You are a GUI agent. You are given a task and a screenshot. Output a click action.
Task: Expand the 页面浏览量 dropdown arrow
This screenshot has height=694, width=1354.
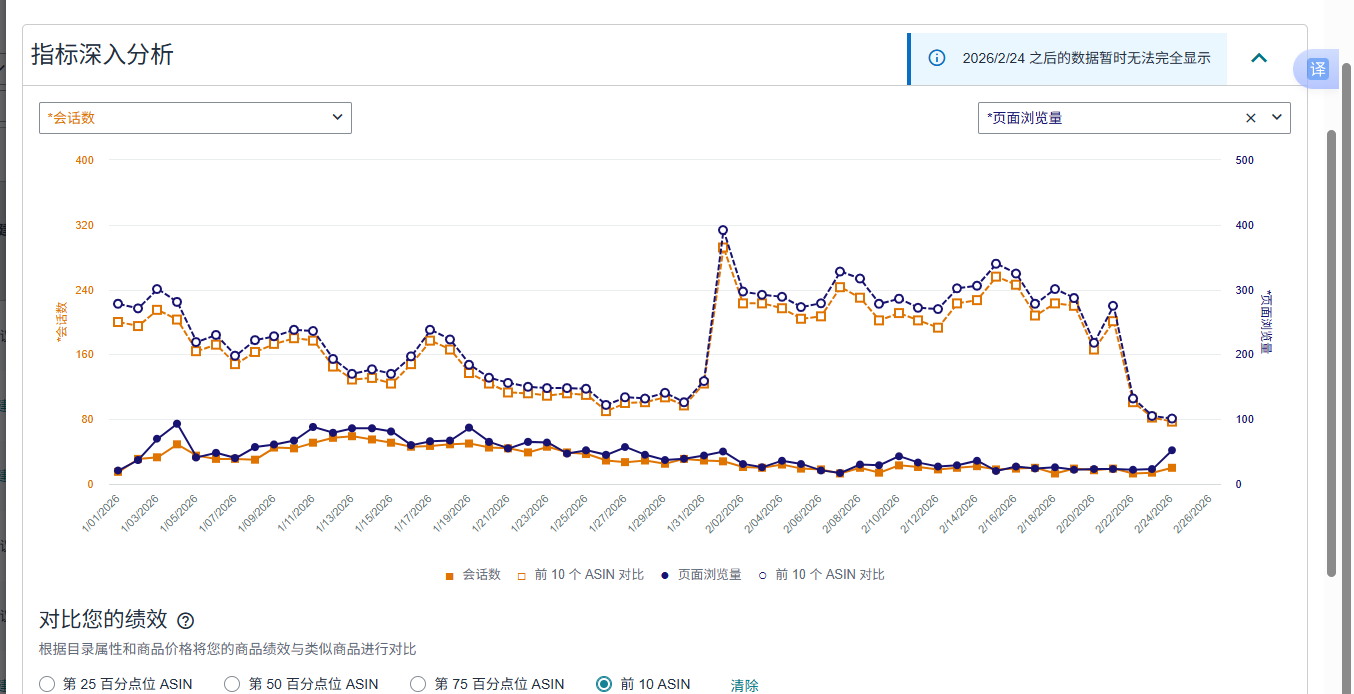pyautogui.click(x=1276, y=118)
